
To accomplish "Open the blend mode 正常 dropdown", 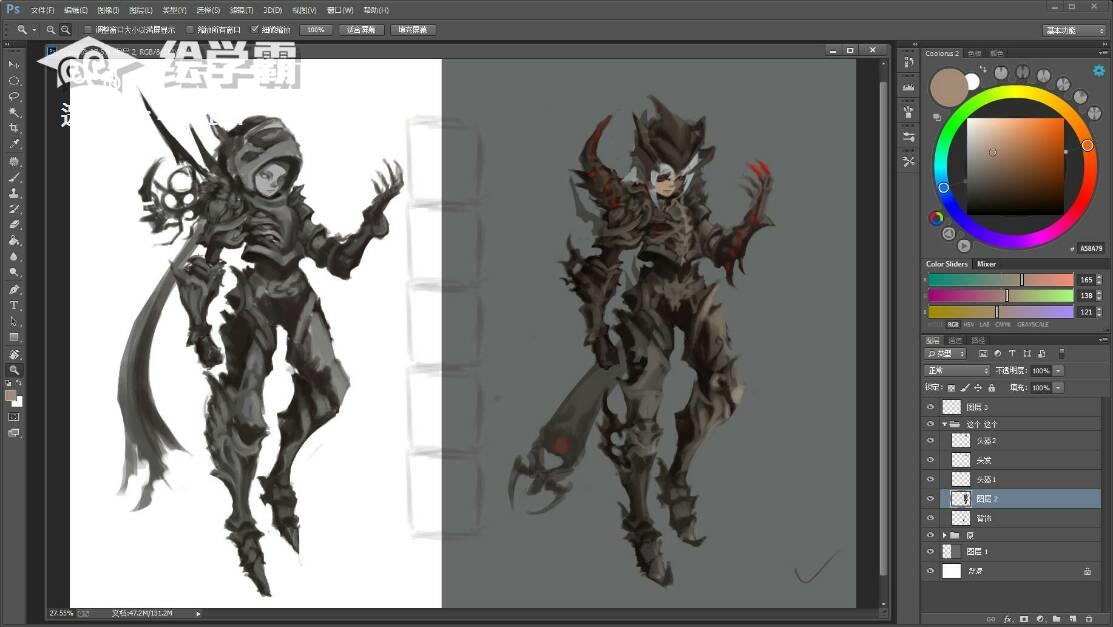I will click(x=957, y=371).
